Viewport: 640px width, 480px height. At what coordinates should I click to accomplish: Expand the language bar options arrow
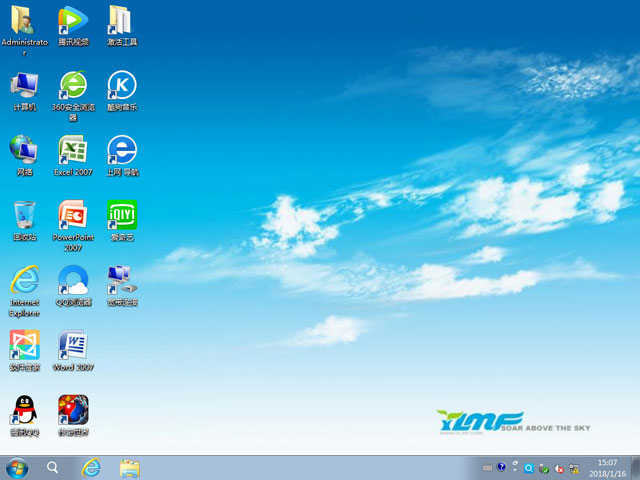(x=515, y=468)
